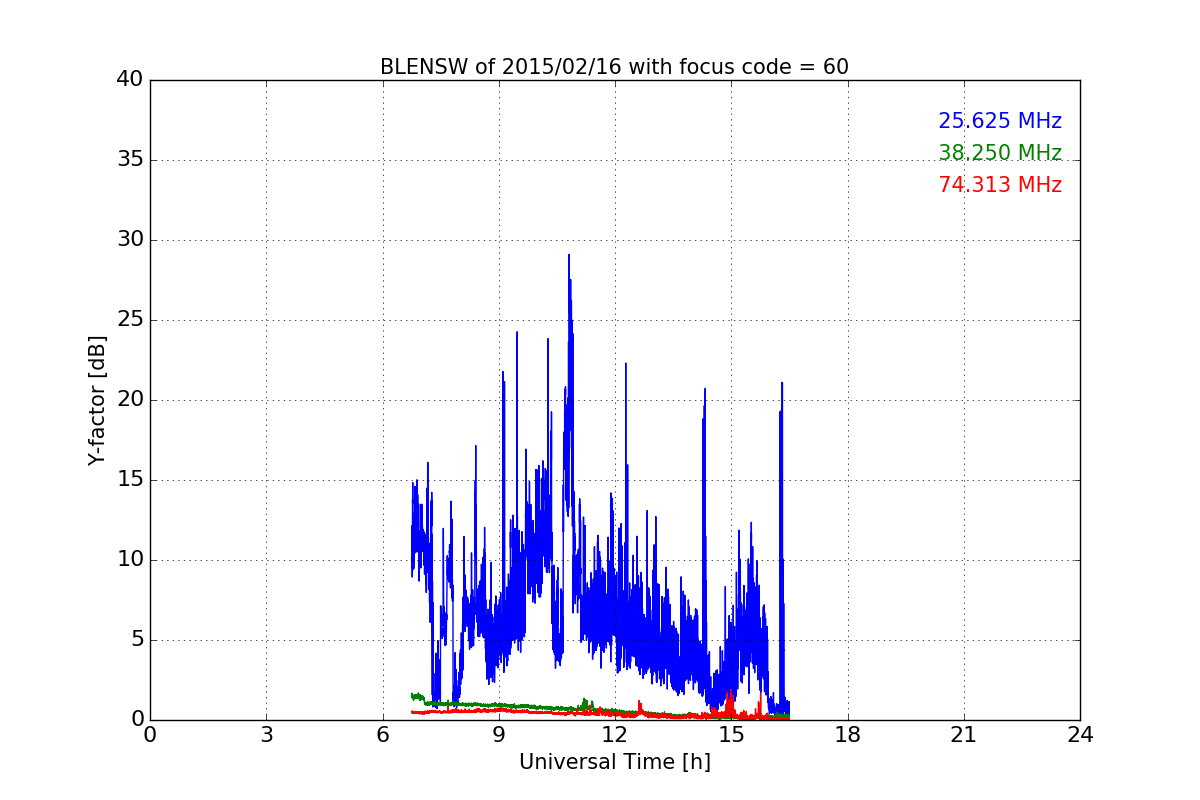Click the x-axis tick label '6'
This screenshot has height=800, width=1200.
click(x=382, y=735)
